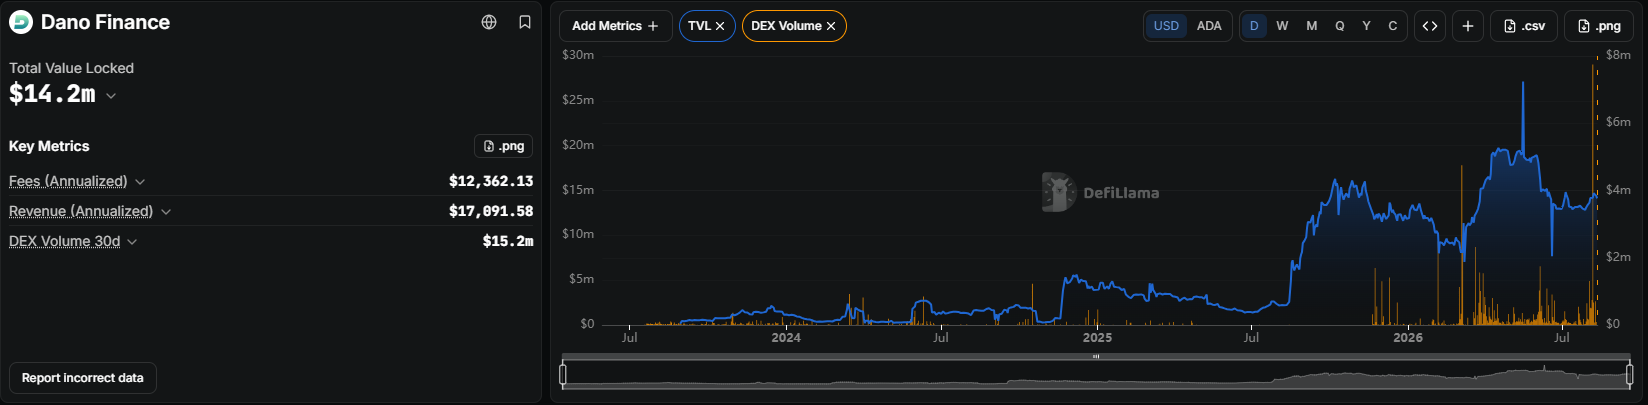
Task: Open the Add Metrics dropdown
Action: (615, 26)
